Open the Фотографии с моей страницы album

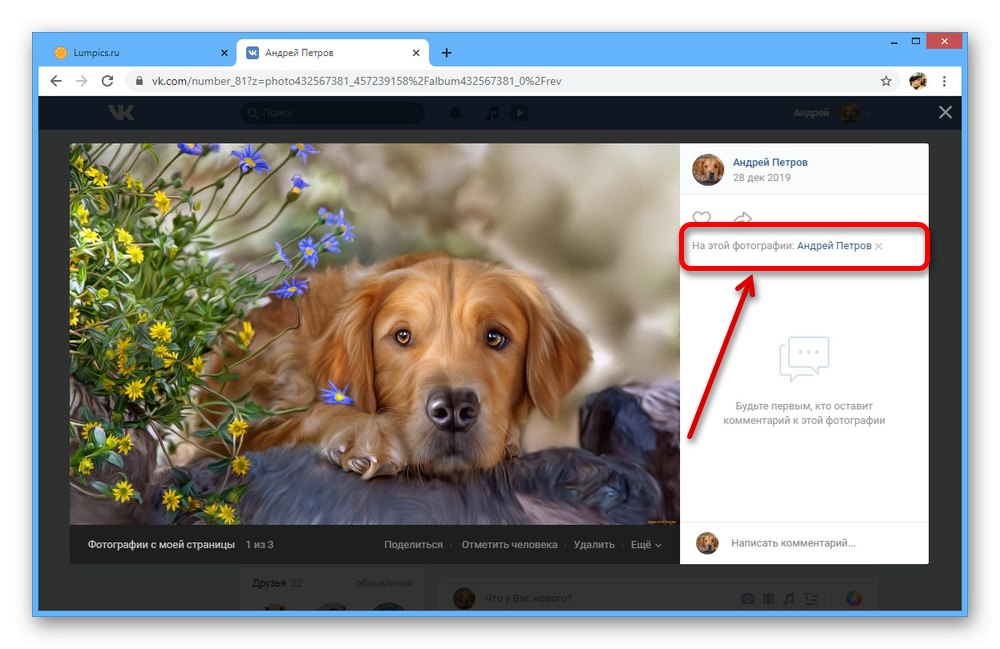pyautogui.click(x=161, y=544)
